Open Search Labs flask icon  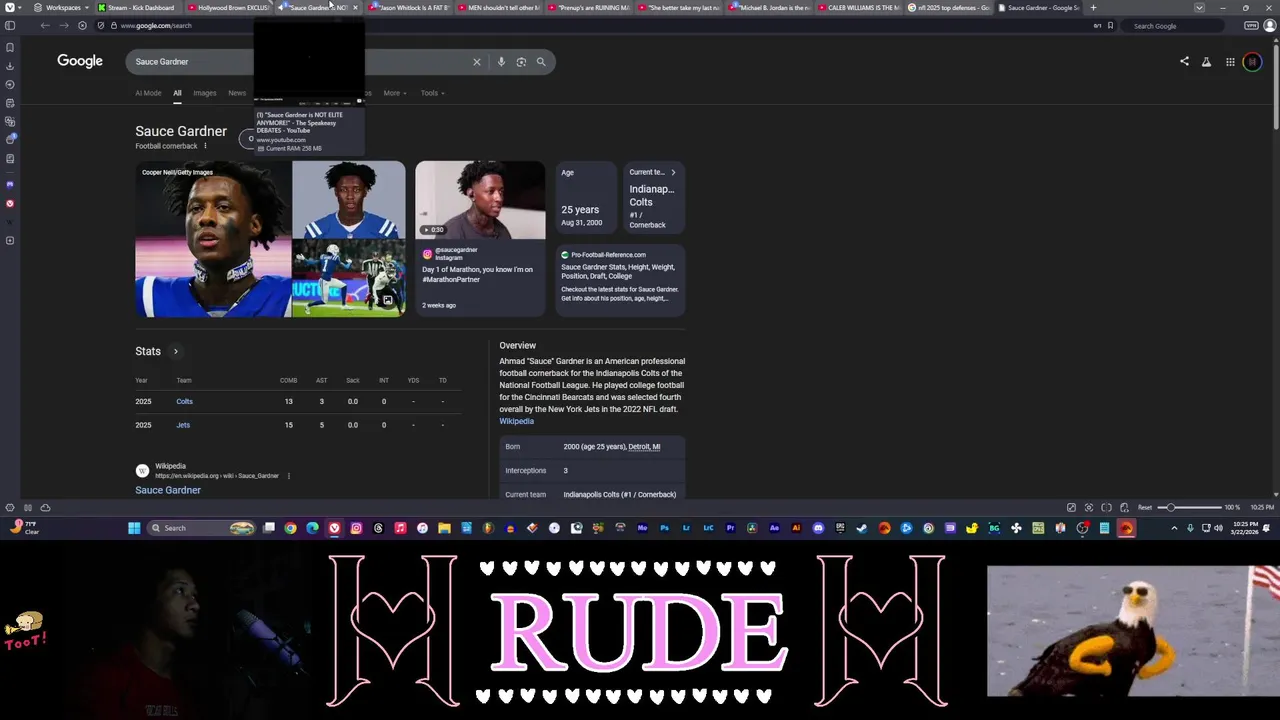(x=1206, y=62)
